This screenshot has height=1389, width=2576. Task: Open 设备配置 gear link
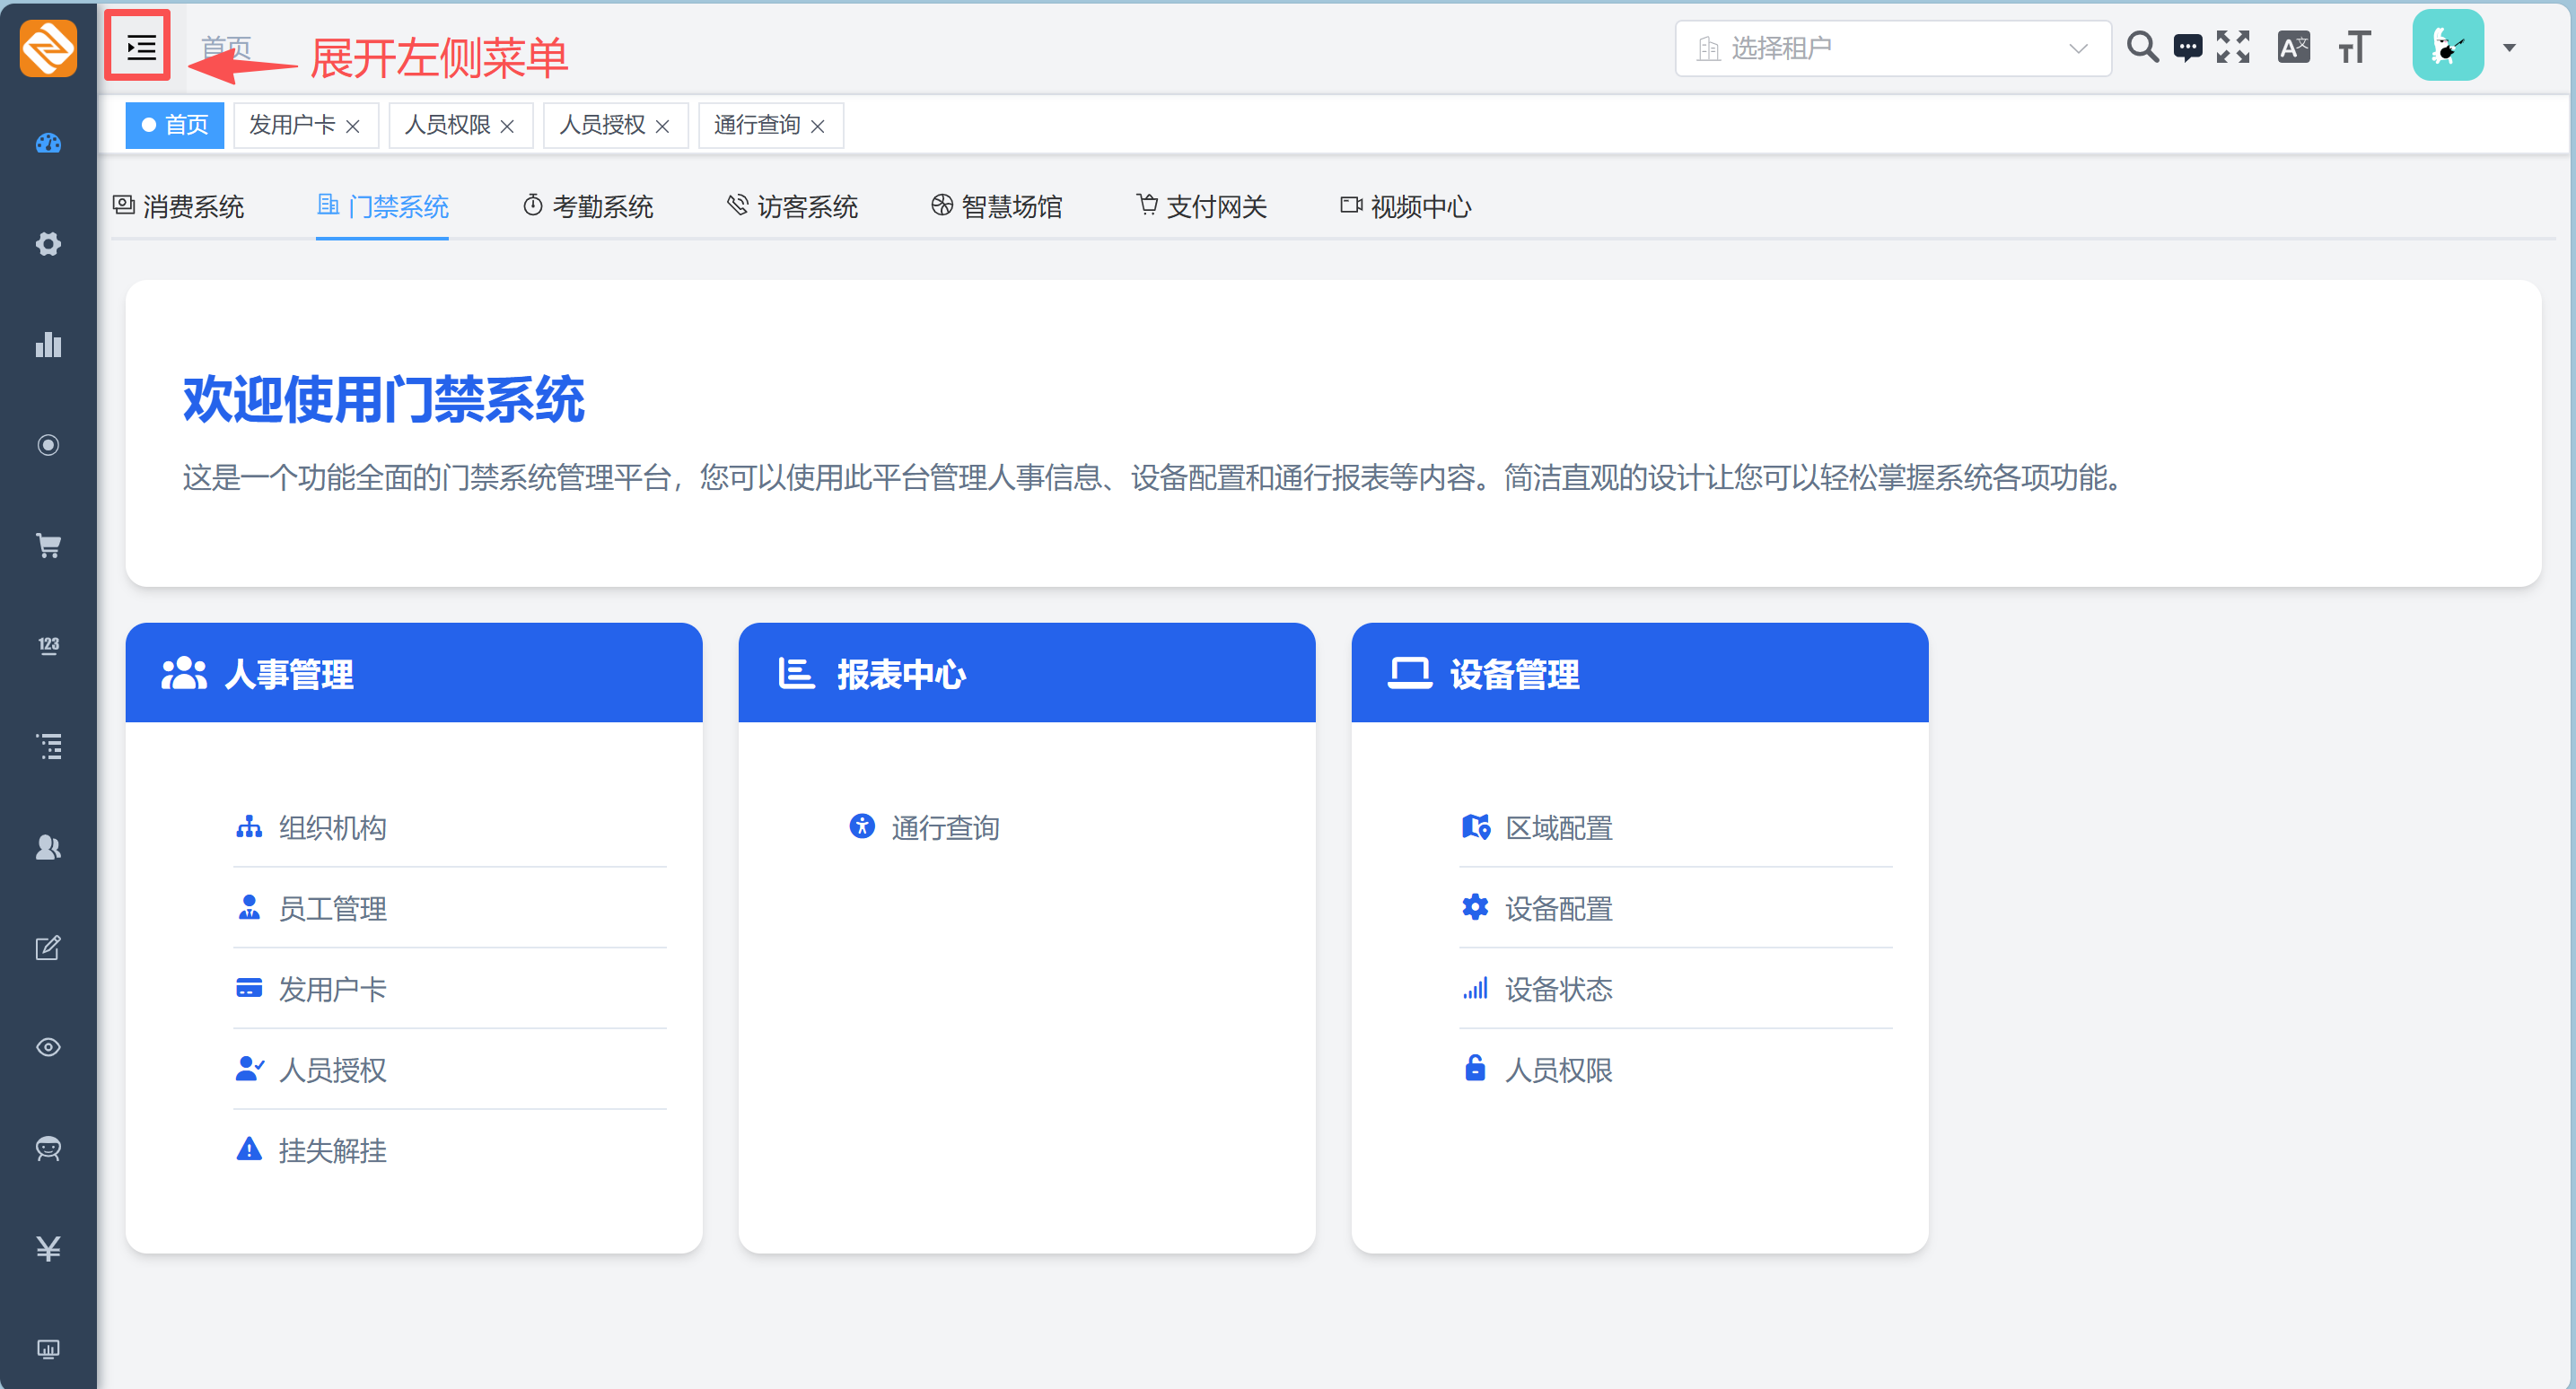point(1557,908)
